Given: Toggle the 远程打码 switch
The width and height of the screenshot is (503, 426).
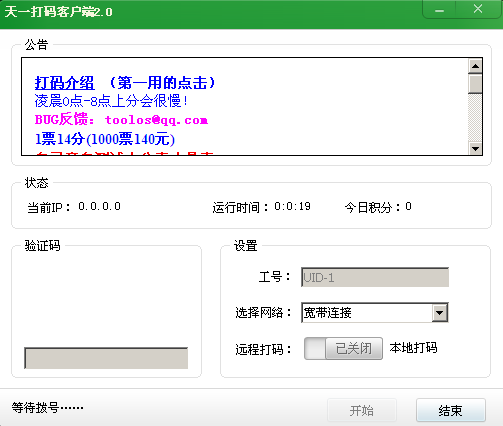Looking at the screenshot, I should 343,348.
